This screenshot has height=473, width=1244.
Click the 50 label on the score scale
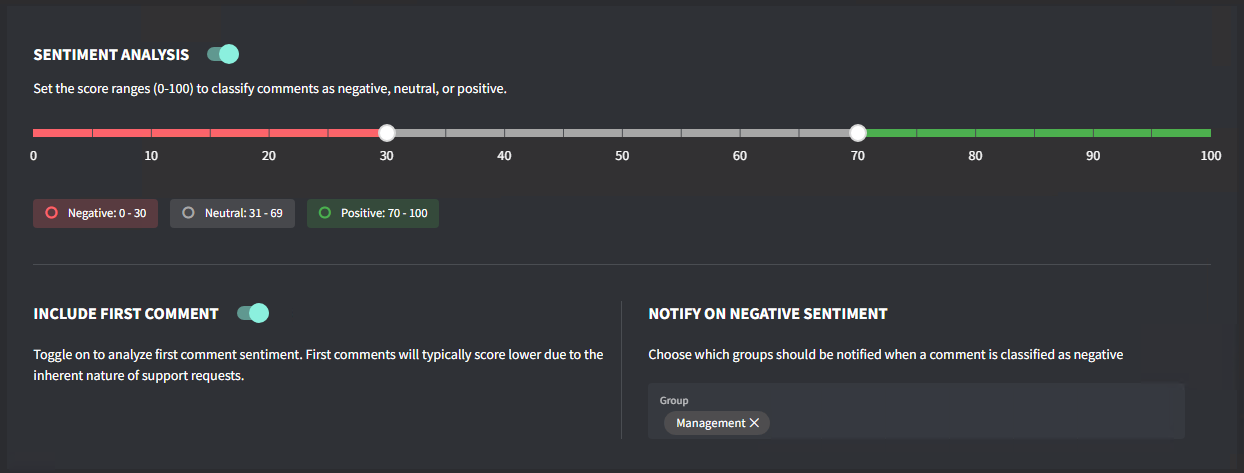622,156
